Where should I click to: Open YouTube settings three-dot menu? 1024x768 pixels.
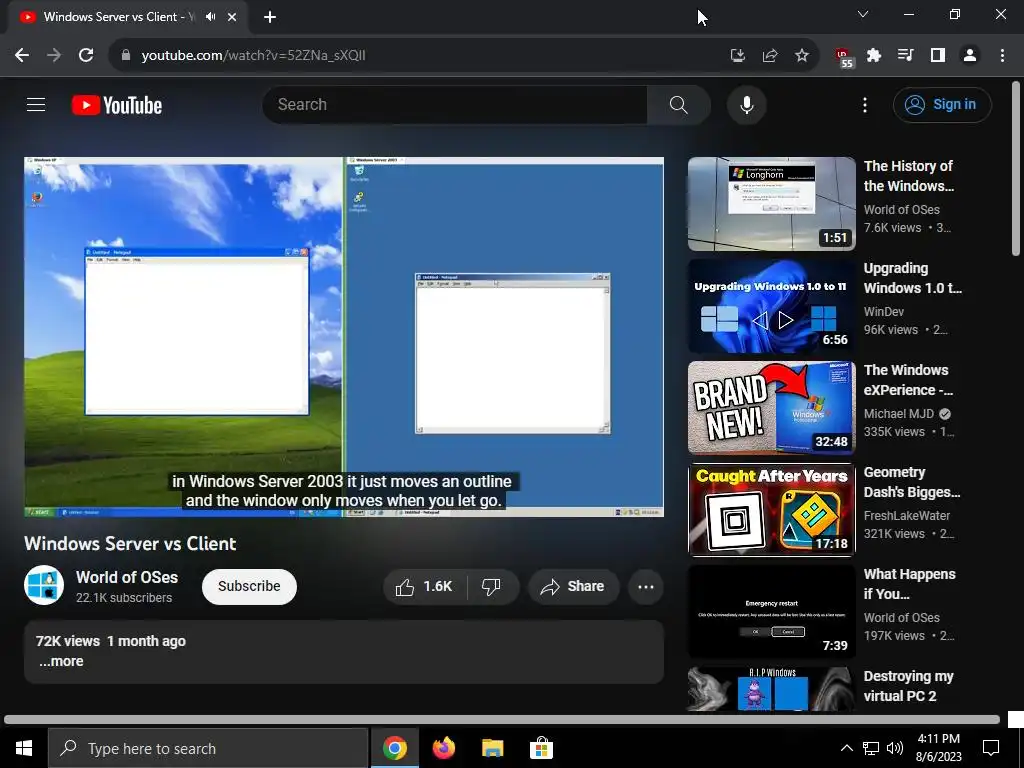[x=865, y=104]
